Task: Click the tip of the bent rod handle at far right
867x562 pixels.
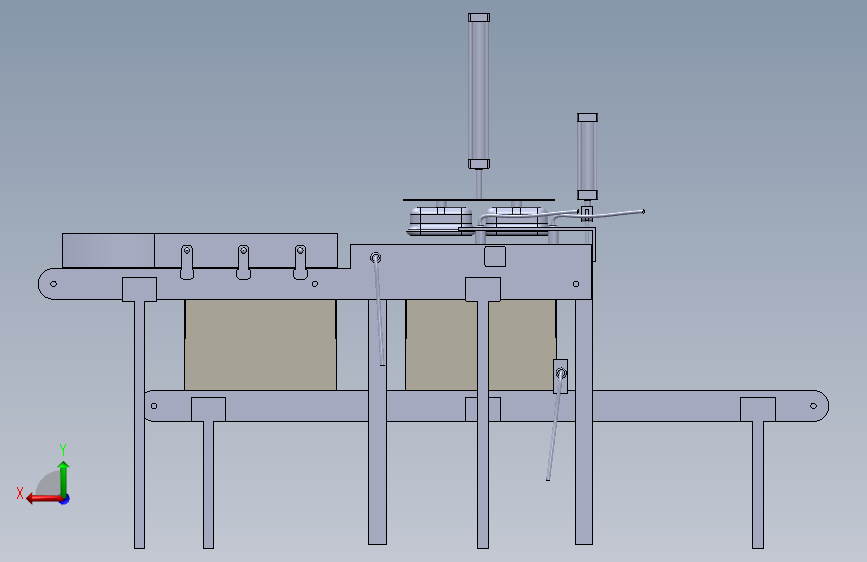Action: 643,211
